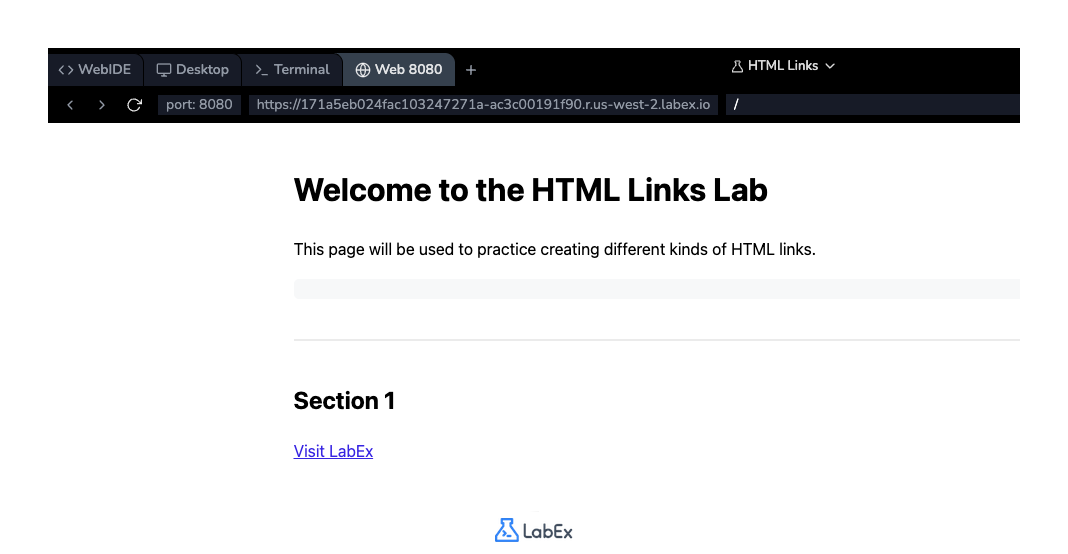This screenshot has height=554, width=1068.
Task: Expand the HTML Links dropdown chevron
Action: click(830, 66)
